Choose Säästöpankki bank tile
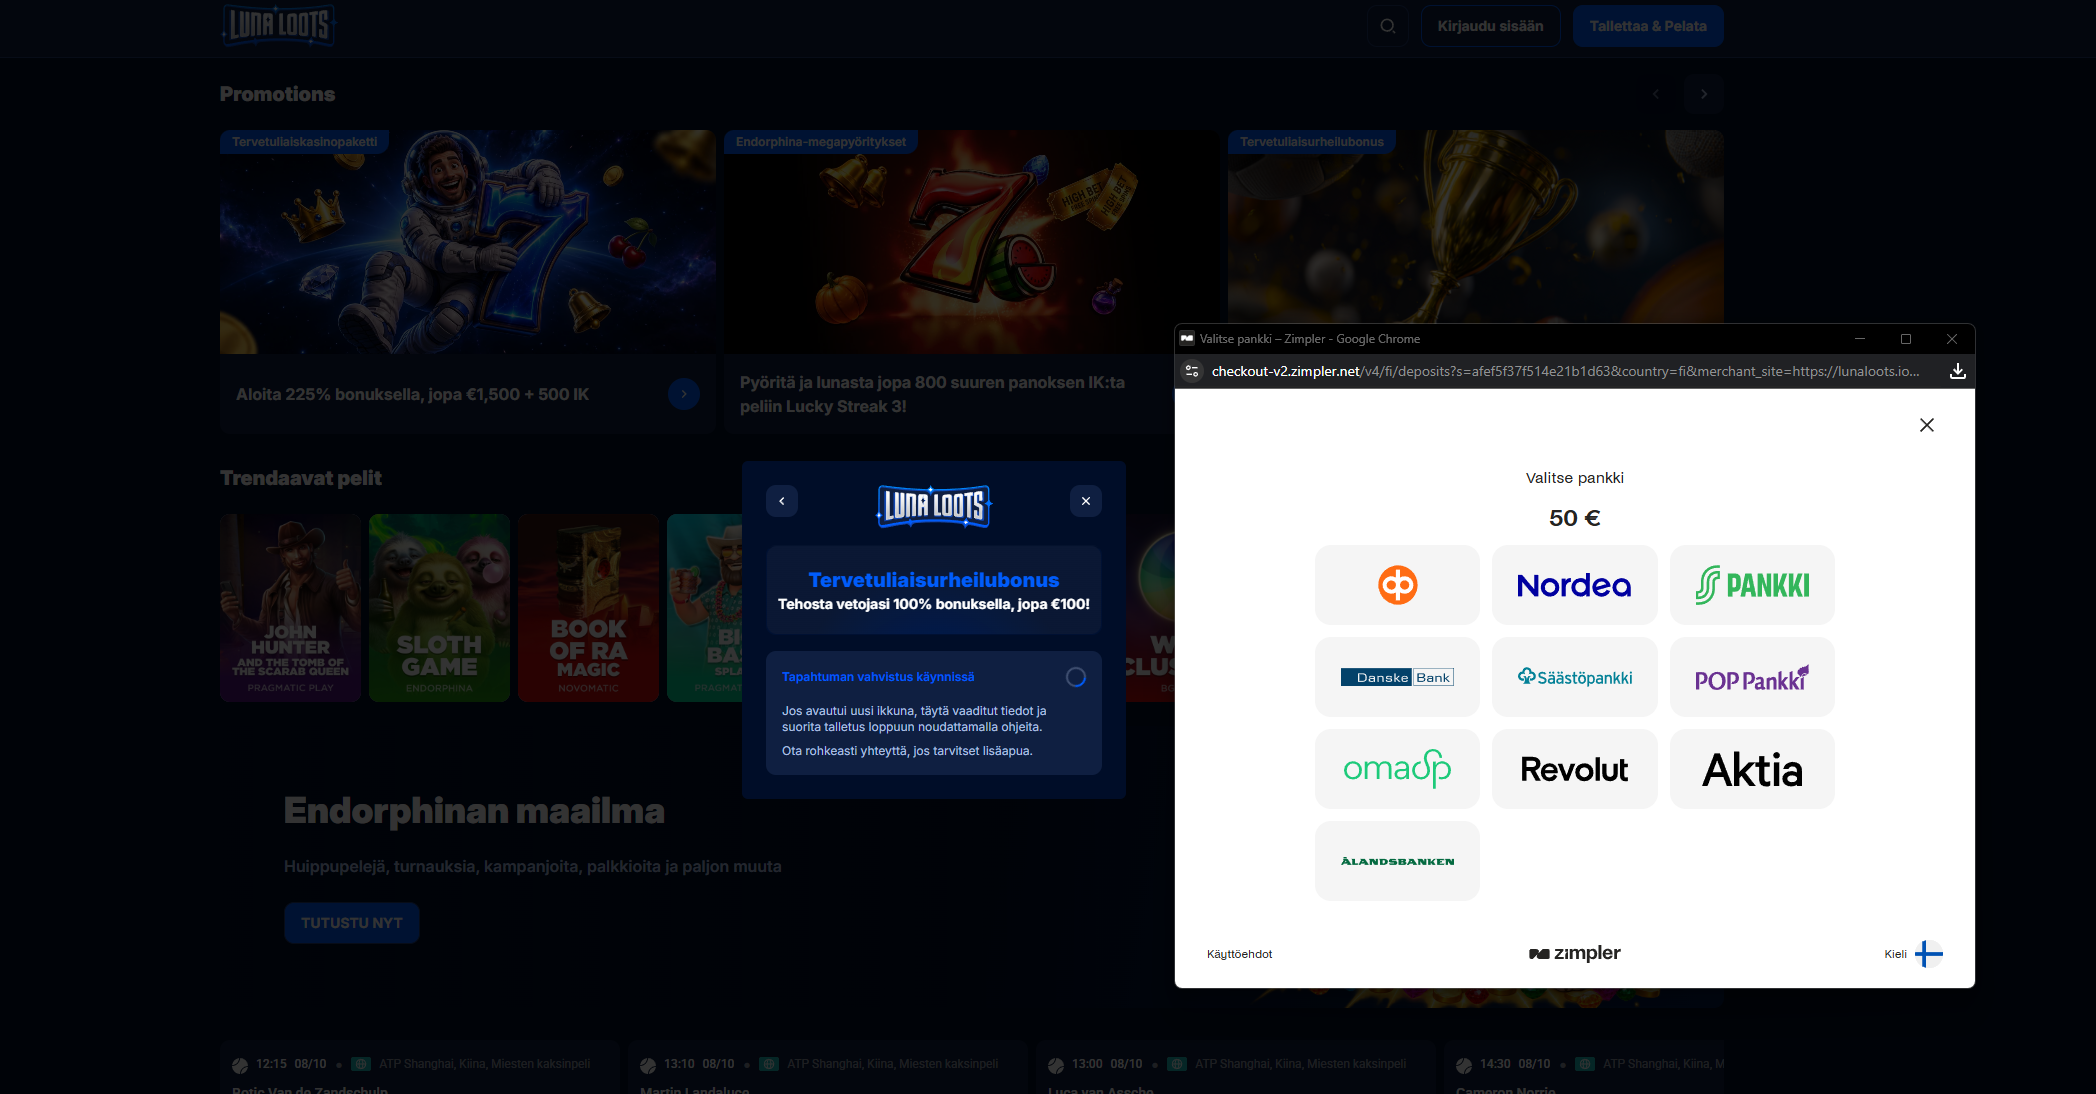2096x1094 pixels. [1574, 677]
